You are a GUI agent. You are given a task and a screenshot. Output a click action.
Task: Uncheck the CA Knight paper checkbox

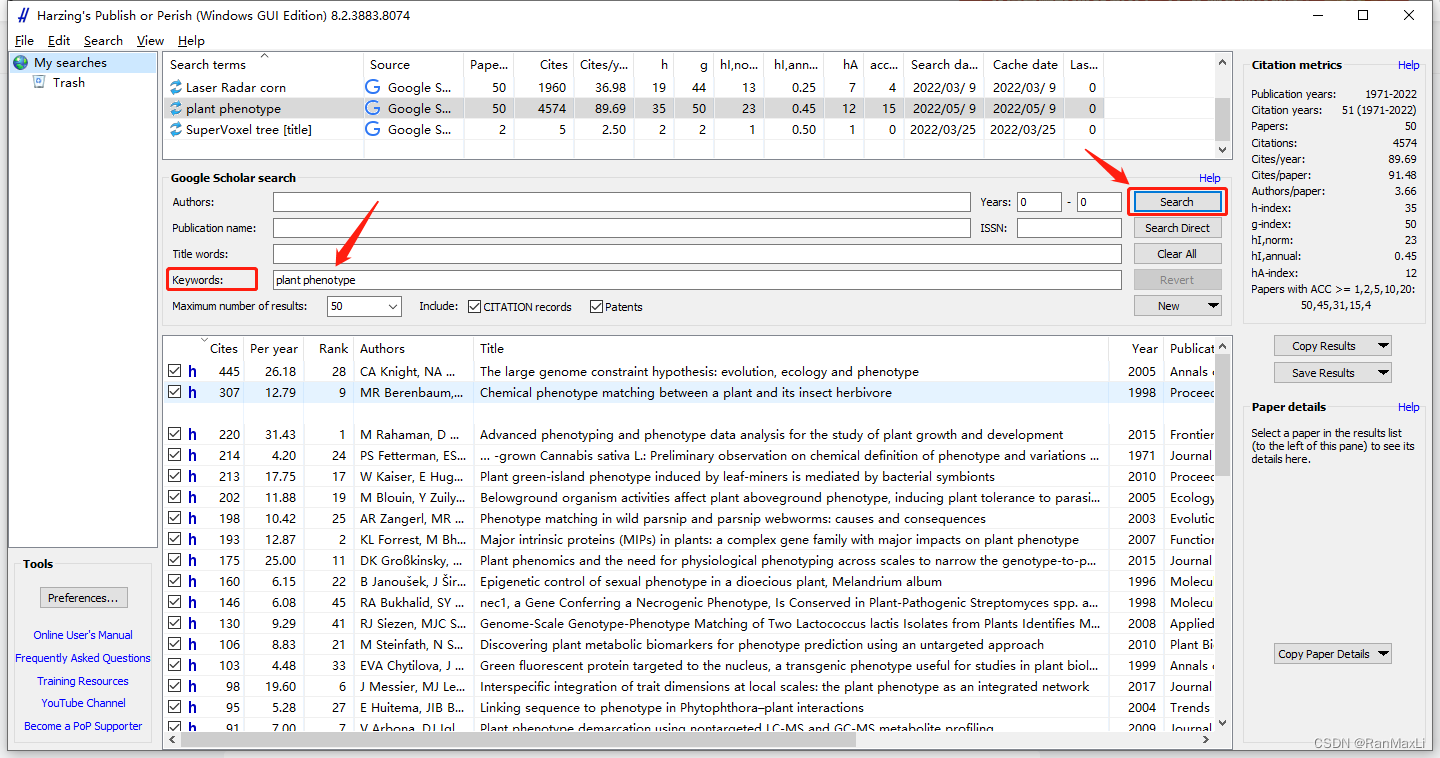point(175,371)
